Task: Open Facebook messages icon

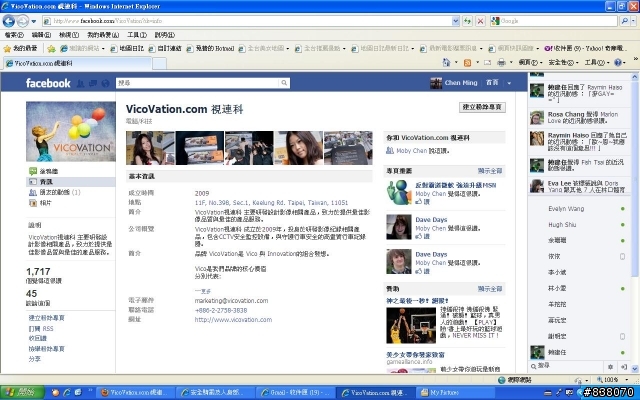Action: [93, 83]
